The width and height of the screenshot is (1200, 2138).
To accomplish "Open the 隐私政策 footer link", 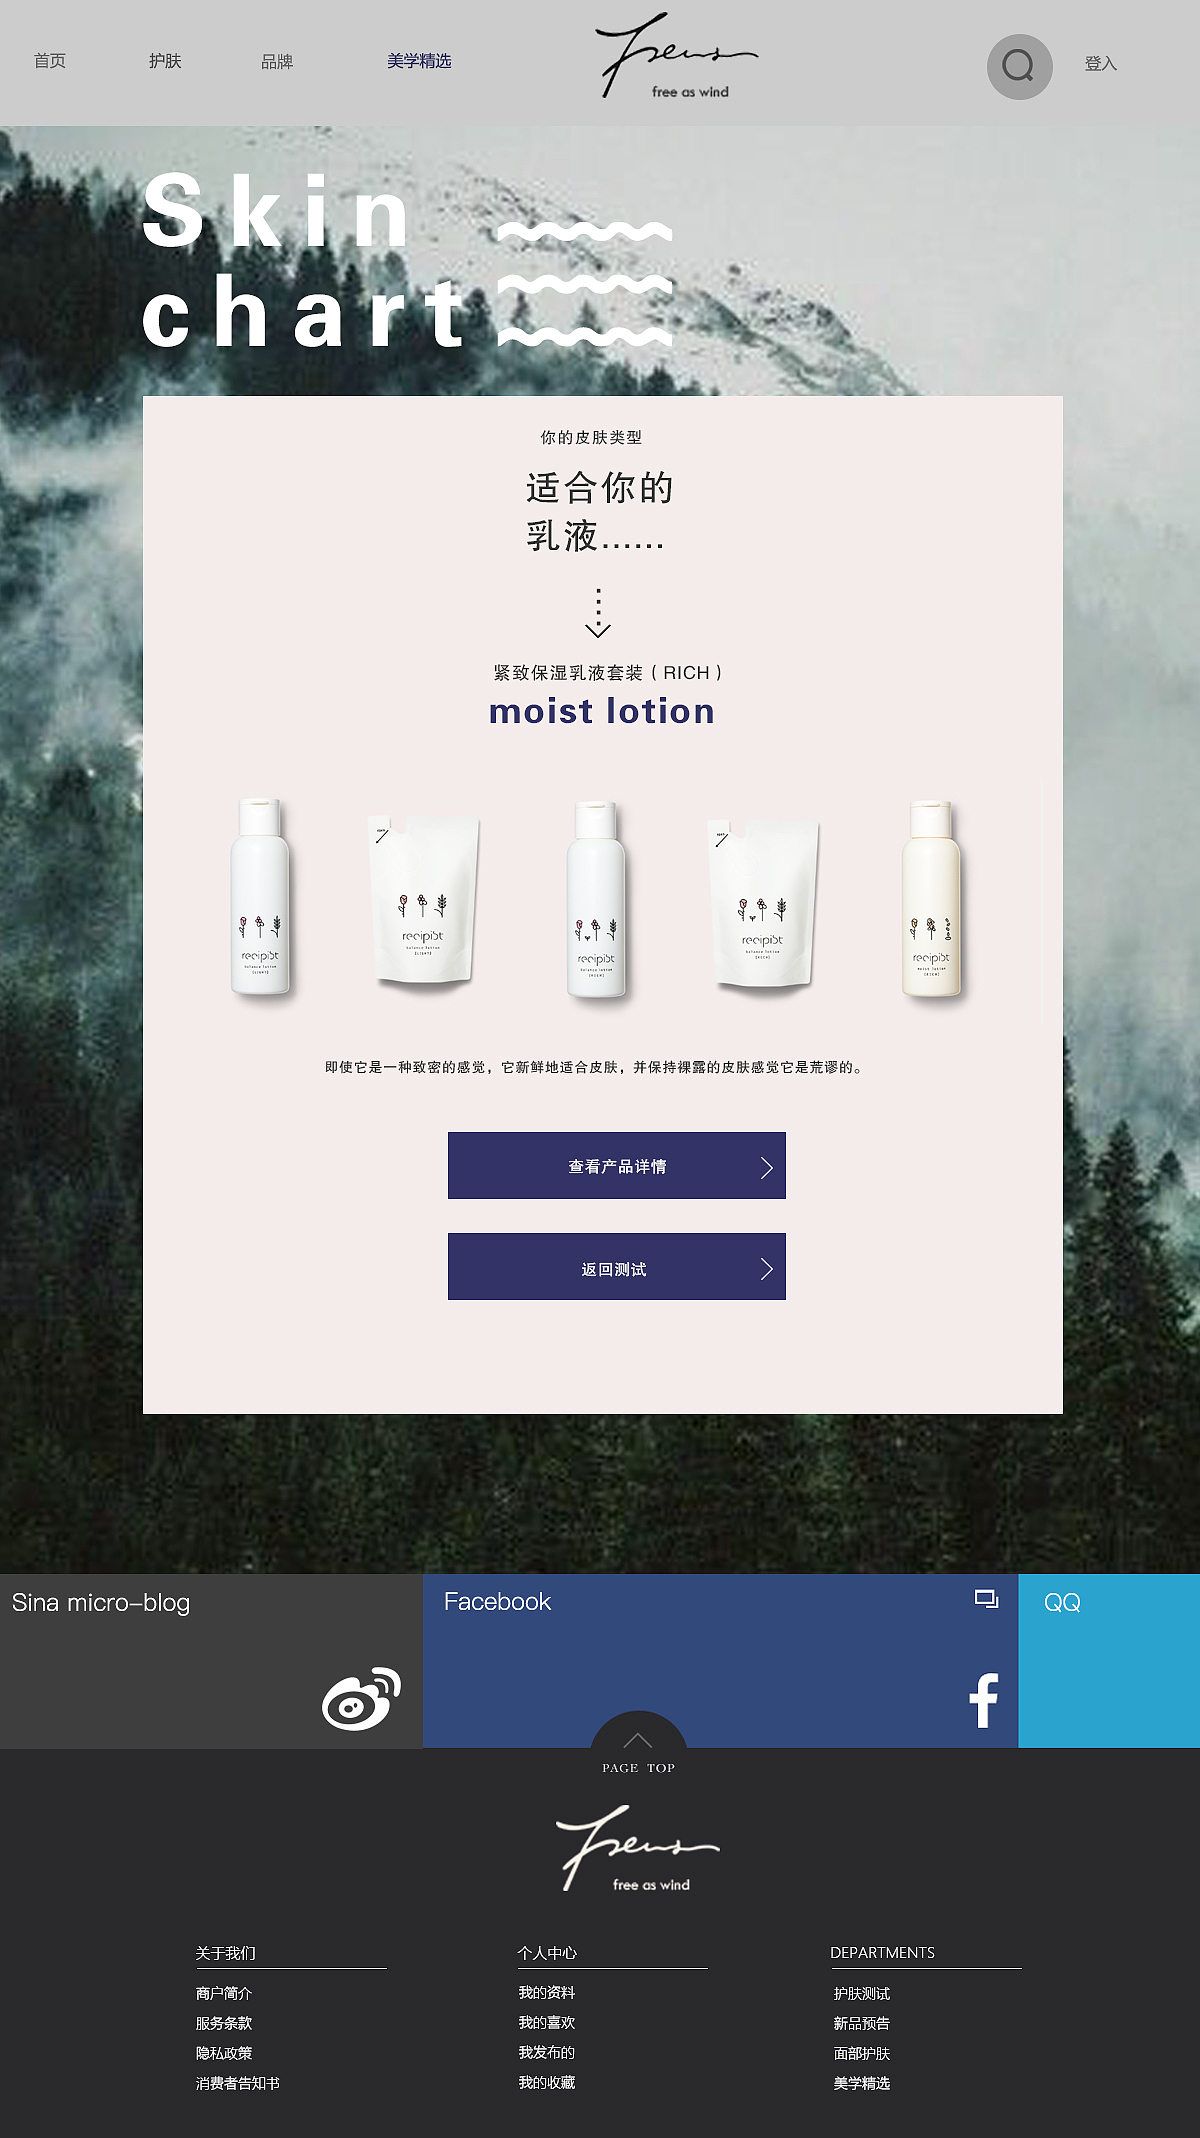I will (x=224, y=2053).
